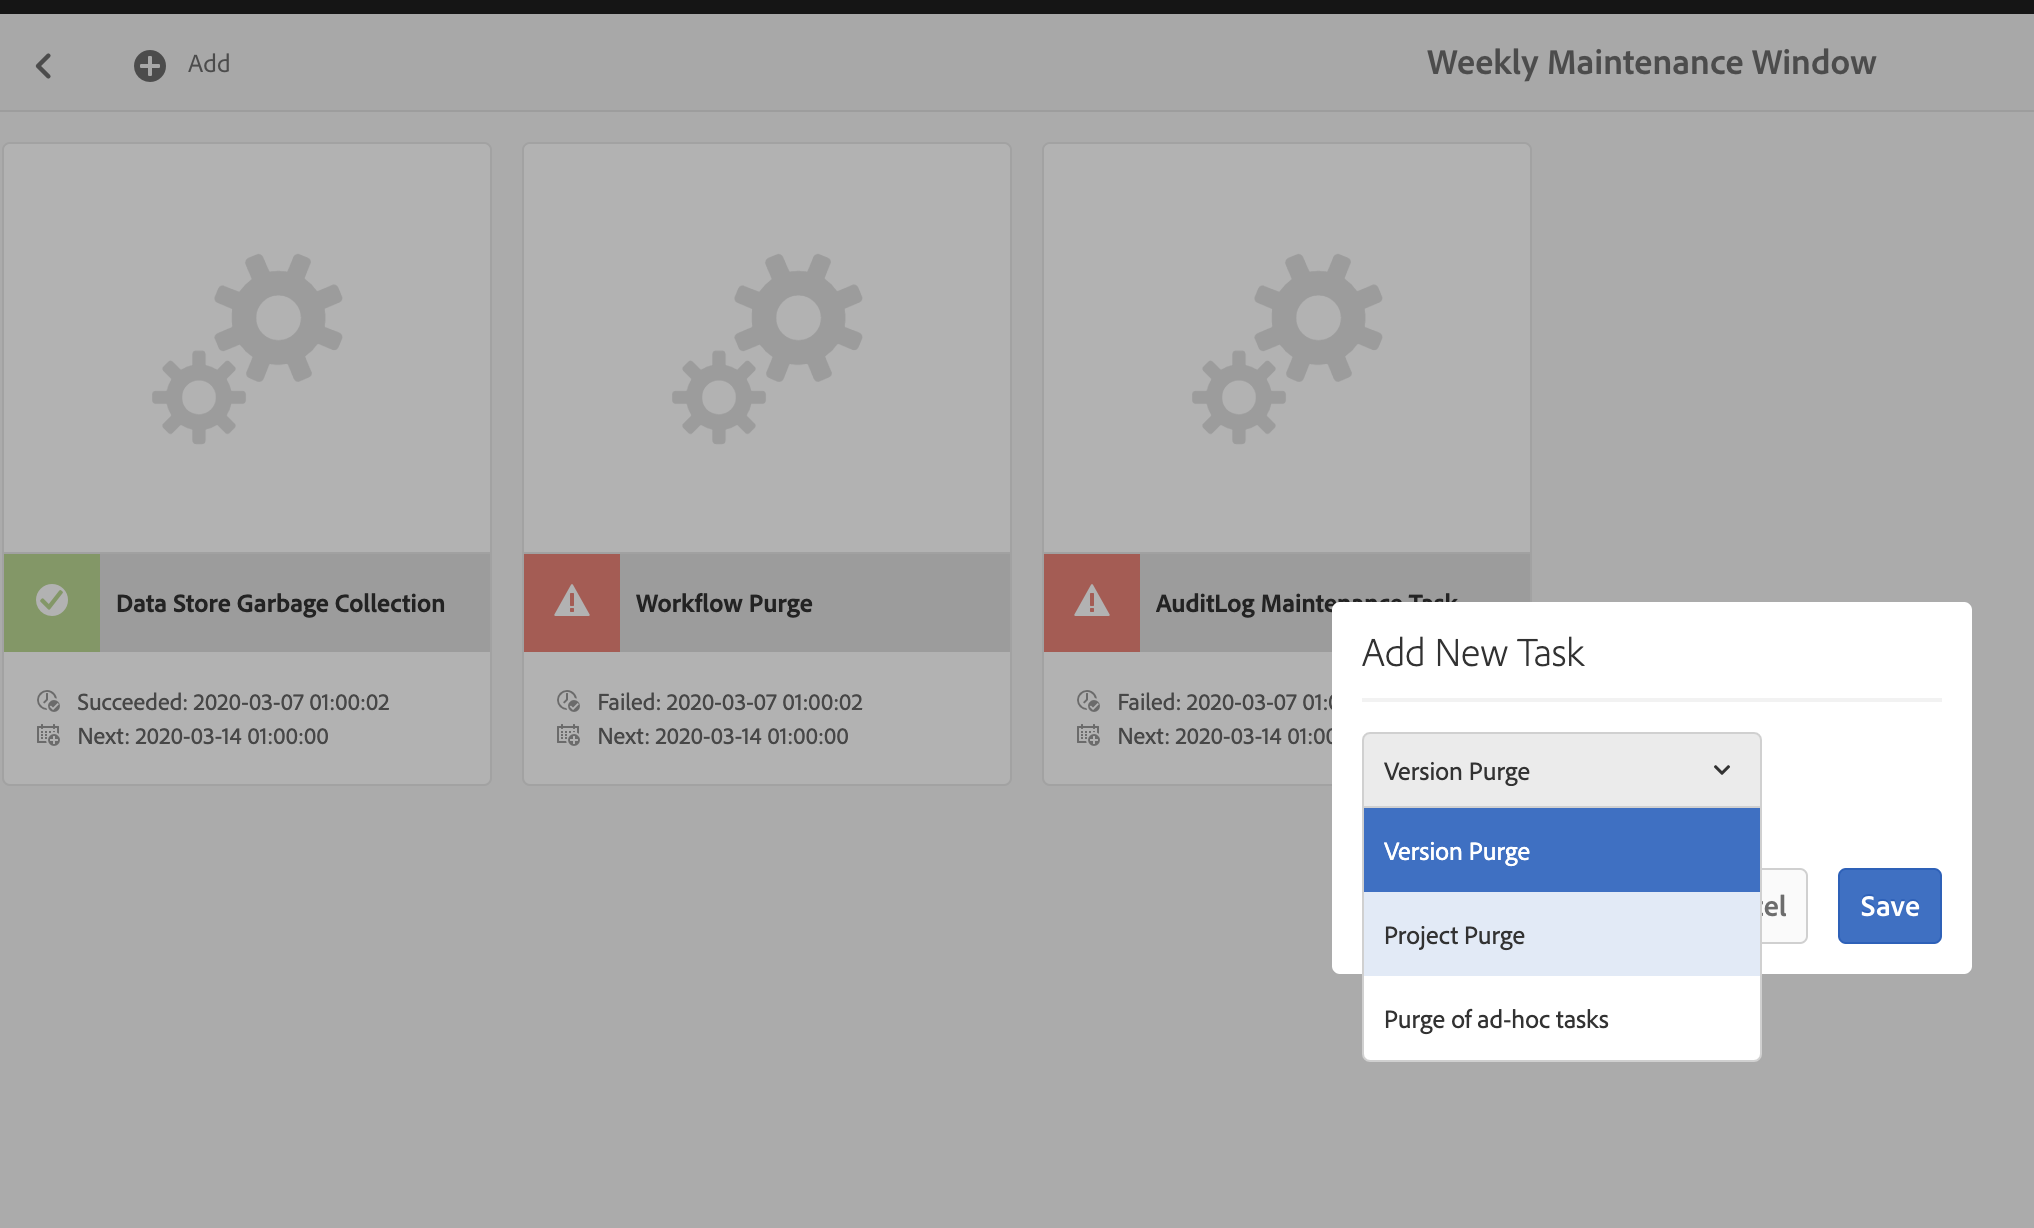Click the AuditLog task warning triangle icon
2034x1228 pixels.
1091,602
